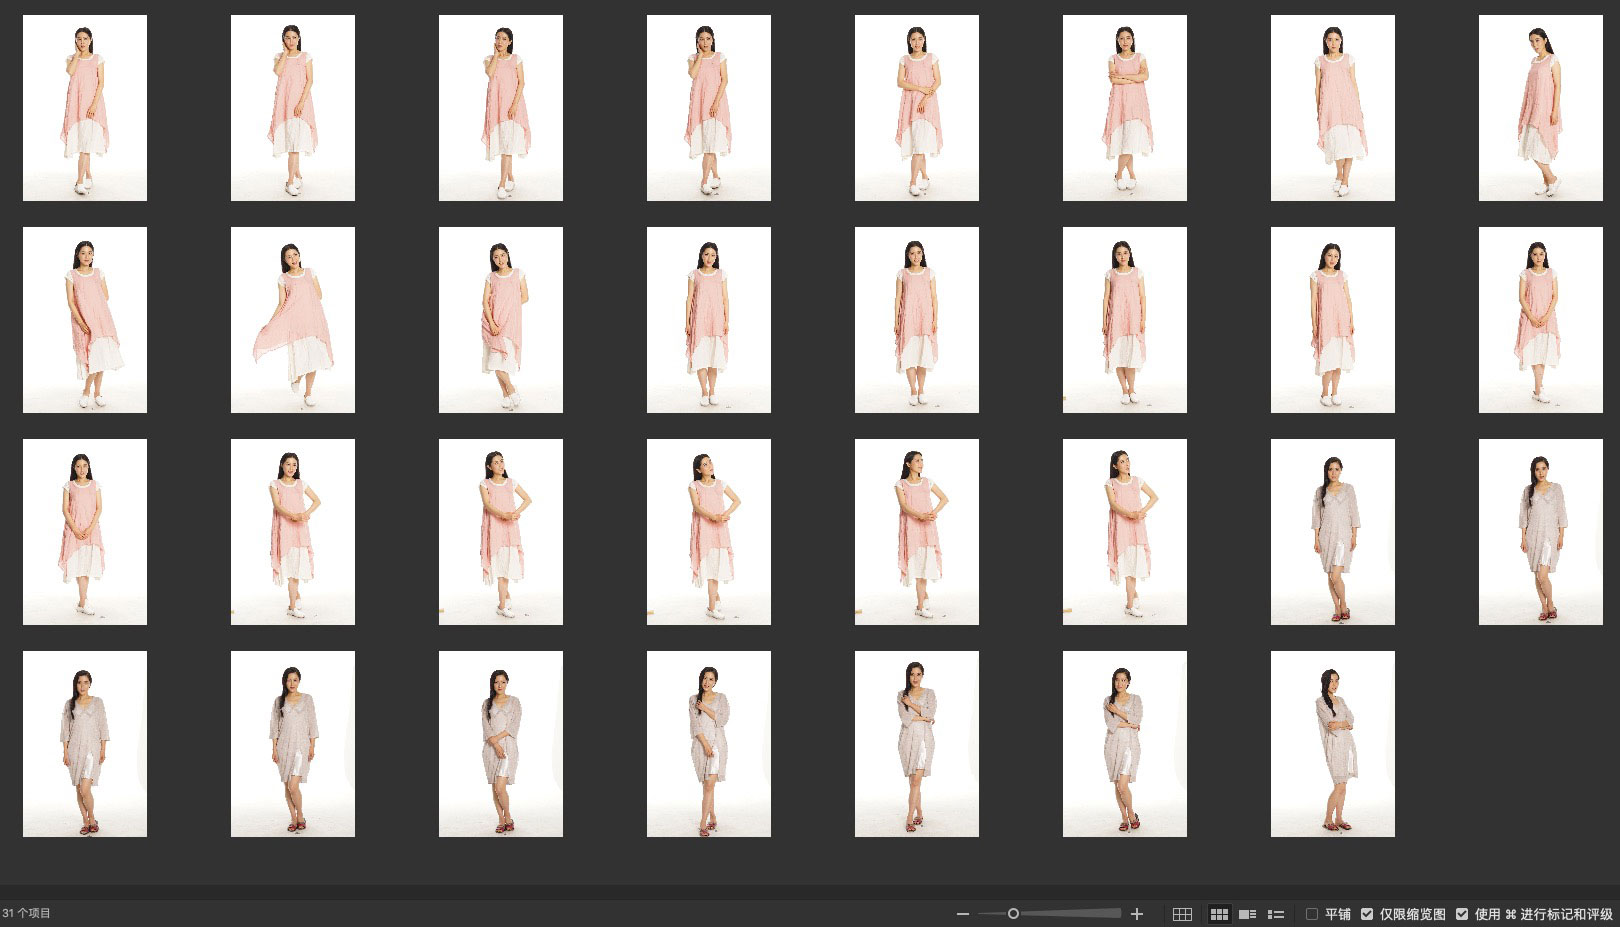Image resolution: width=1620 pixels, height=927 pixels.
Task: Select first thumbnail in the bottom row
Action: coord(85,744)
